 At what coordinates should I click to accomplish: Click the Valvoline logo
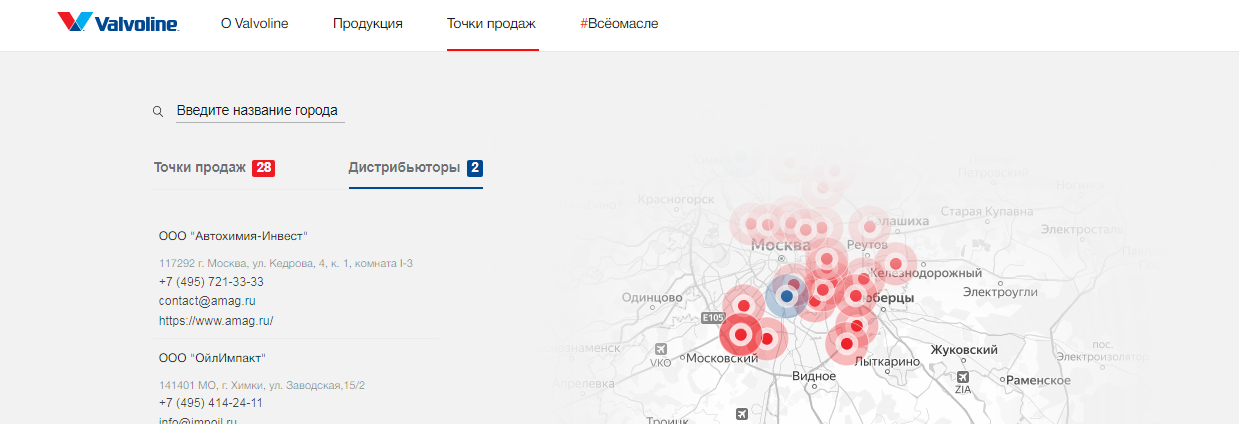click(118, 23)
